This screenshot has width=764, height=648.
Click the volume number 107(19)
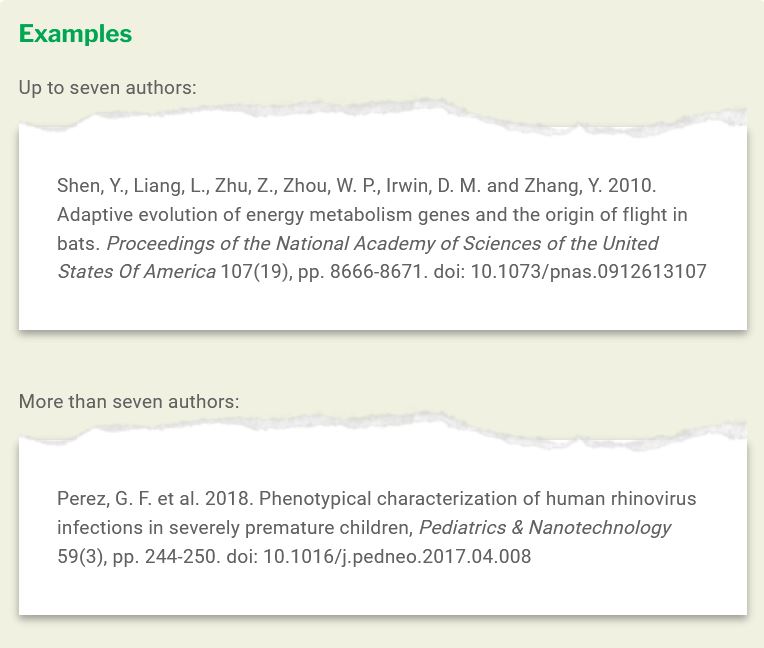point(254,272)
